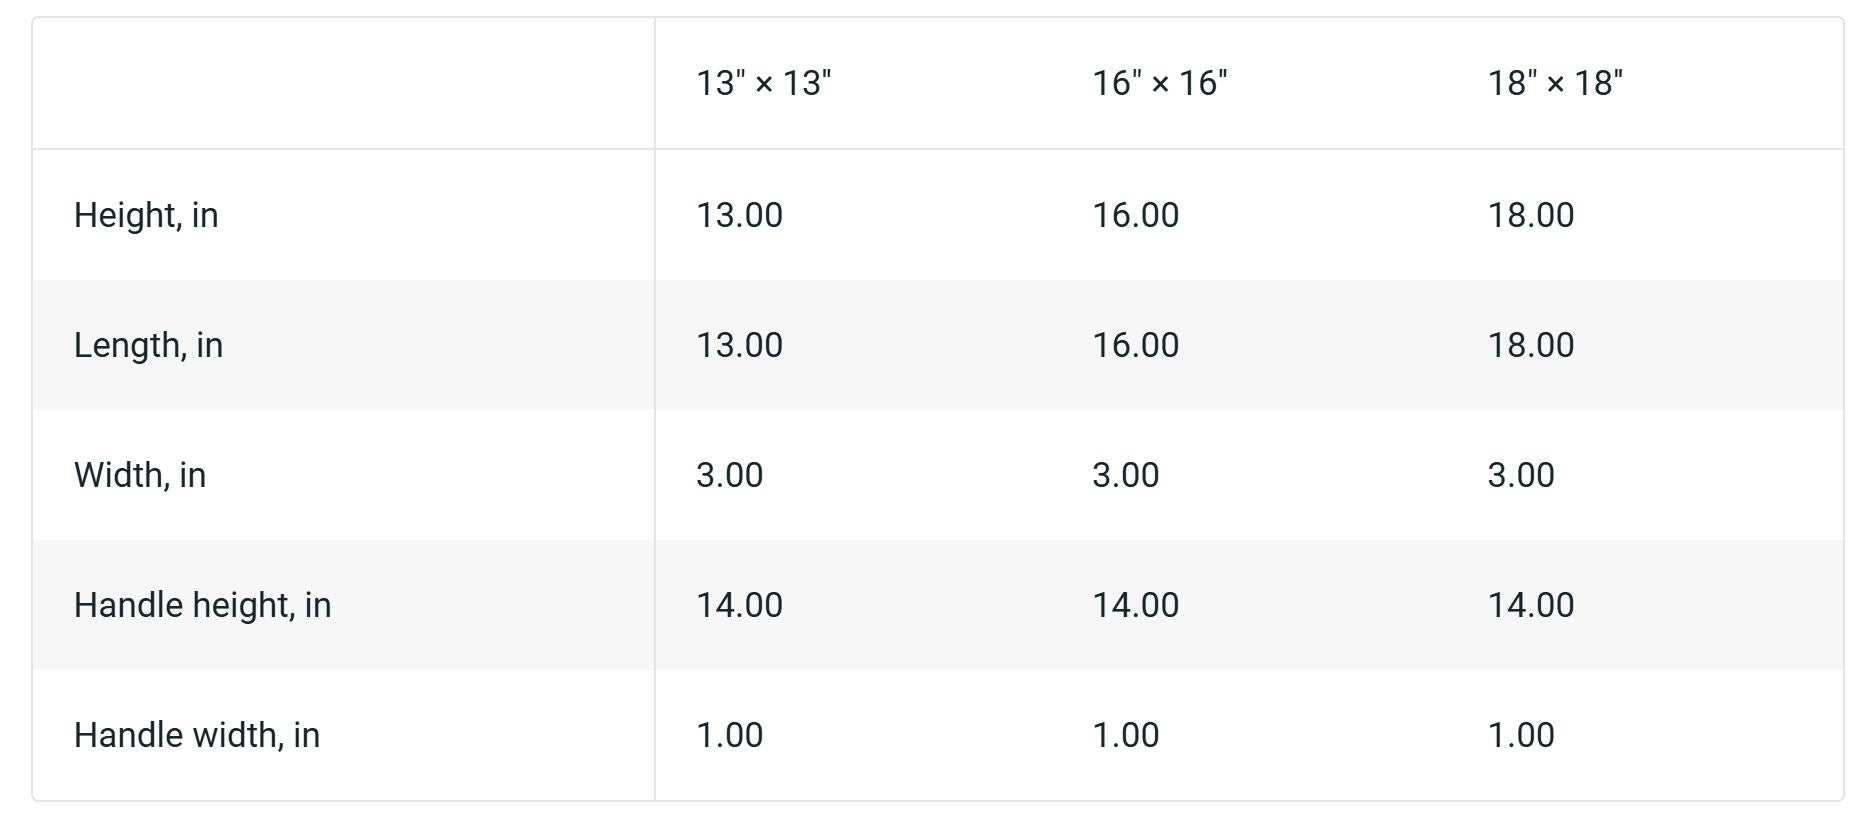This screenshot has height=824, width=1868.
Task: Click Handle width 1.00 for 16" × 16"
Action: [1125, 735]
